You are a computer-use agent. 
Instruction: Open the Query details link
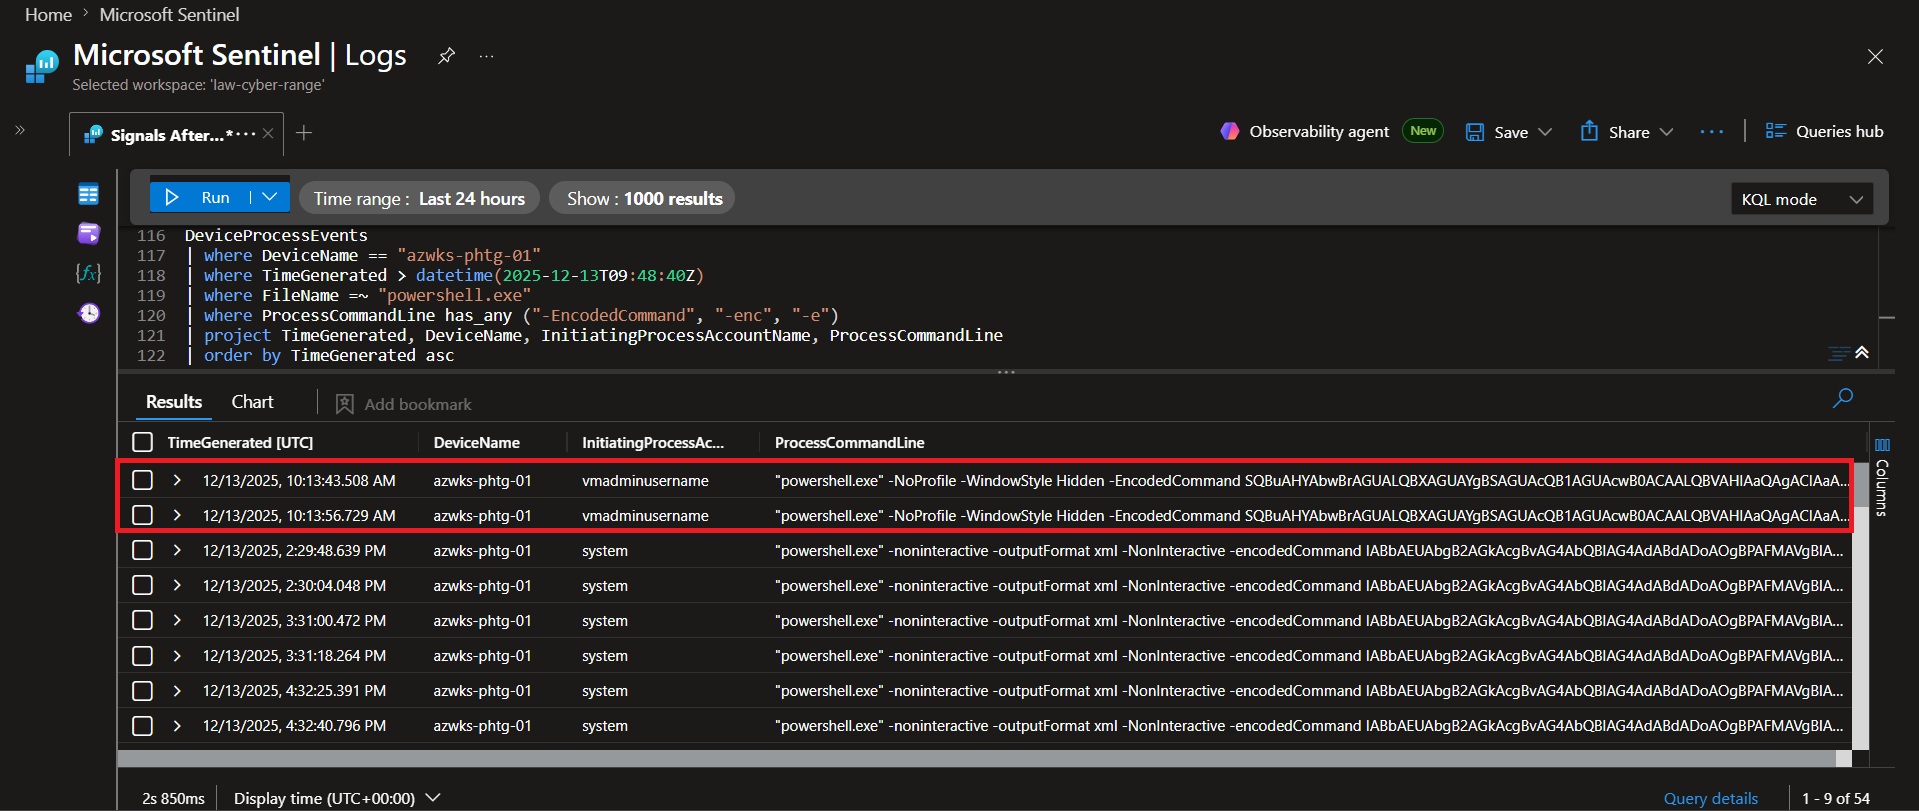tap(1710, 798)
